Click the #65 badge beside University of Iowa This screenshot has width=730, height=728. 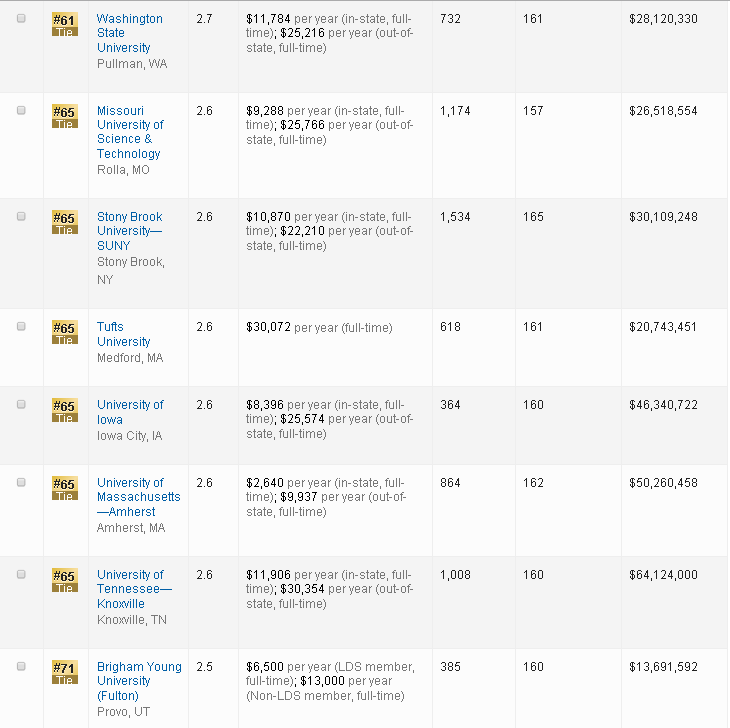click(x=64, y=411)
